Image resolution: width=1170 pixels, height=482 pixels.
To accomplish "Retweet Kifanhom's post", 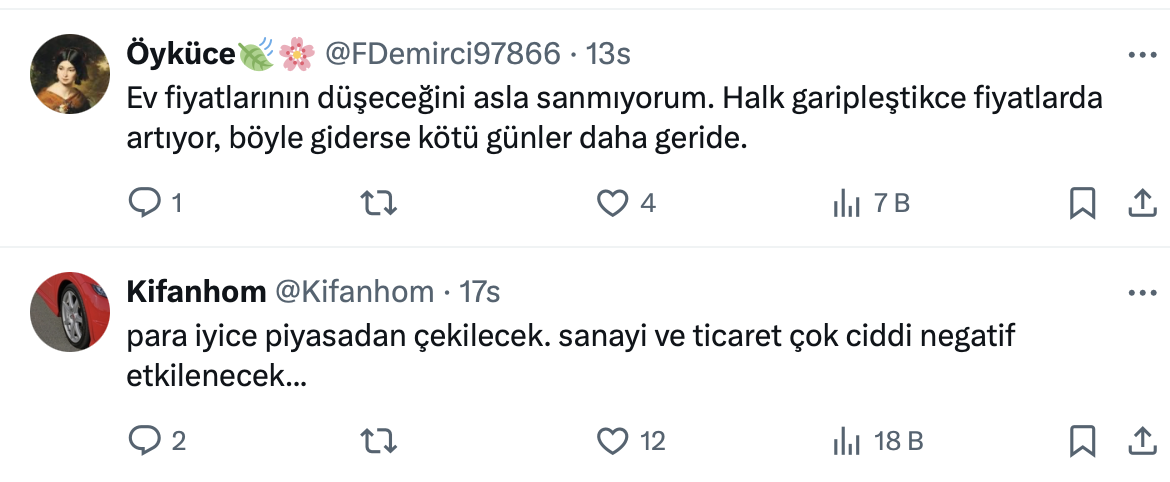I will coord(379,440).
